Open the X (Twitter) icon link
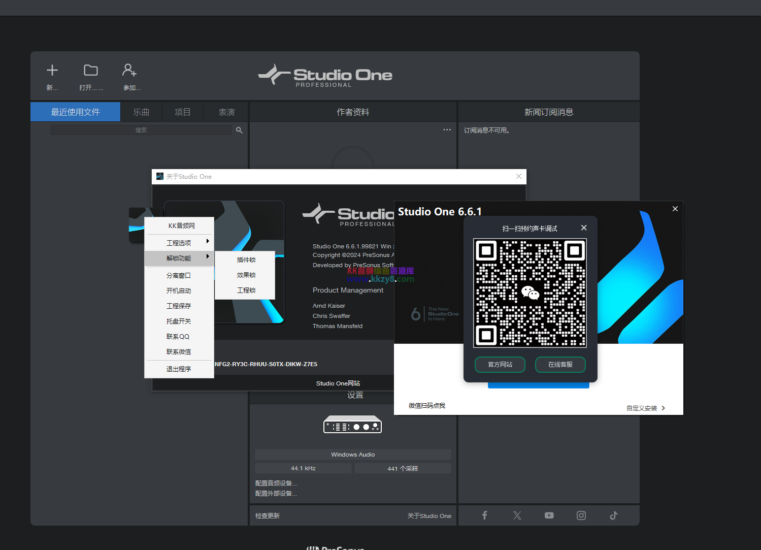The width and height of the screenshot is (761, 550). pyautogui.click(x=517, y=516)
